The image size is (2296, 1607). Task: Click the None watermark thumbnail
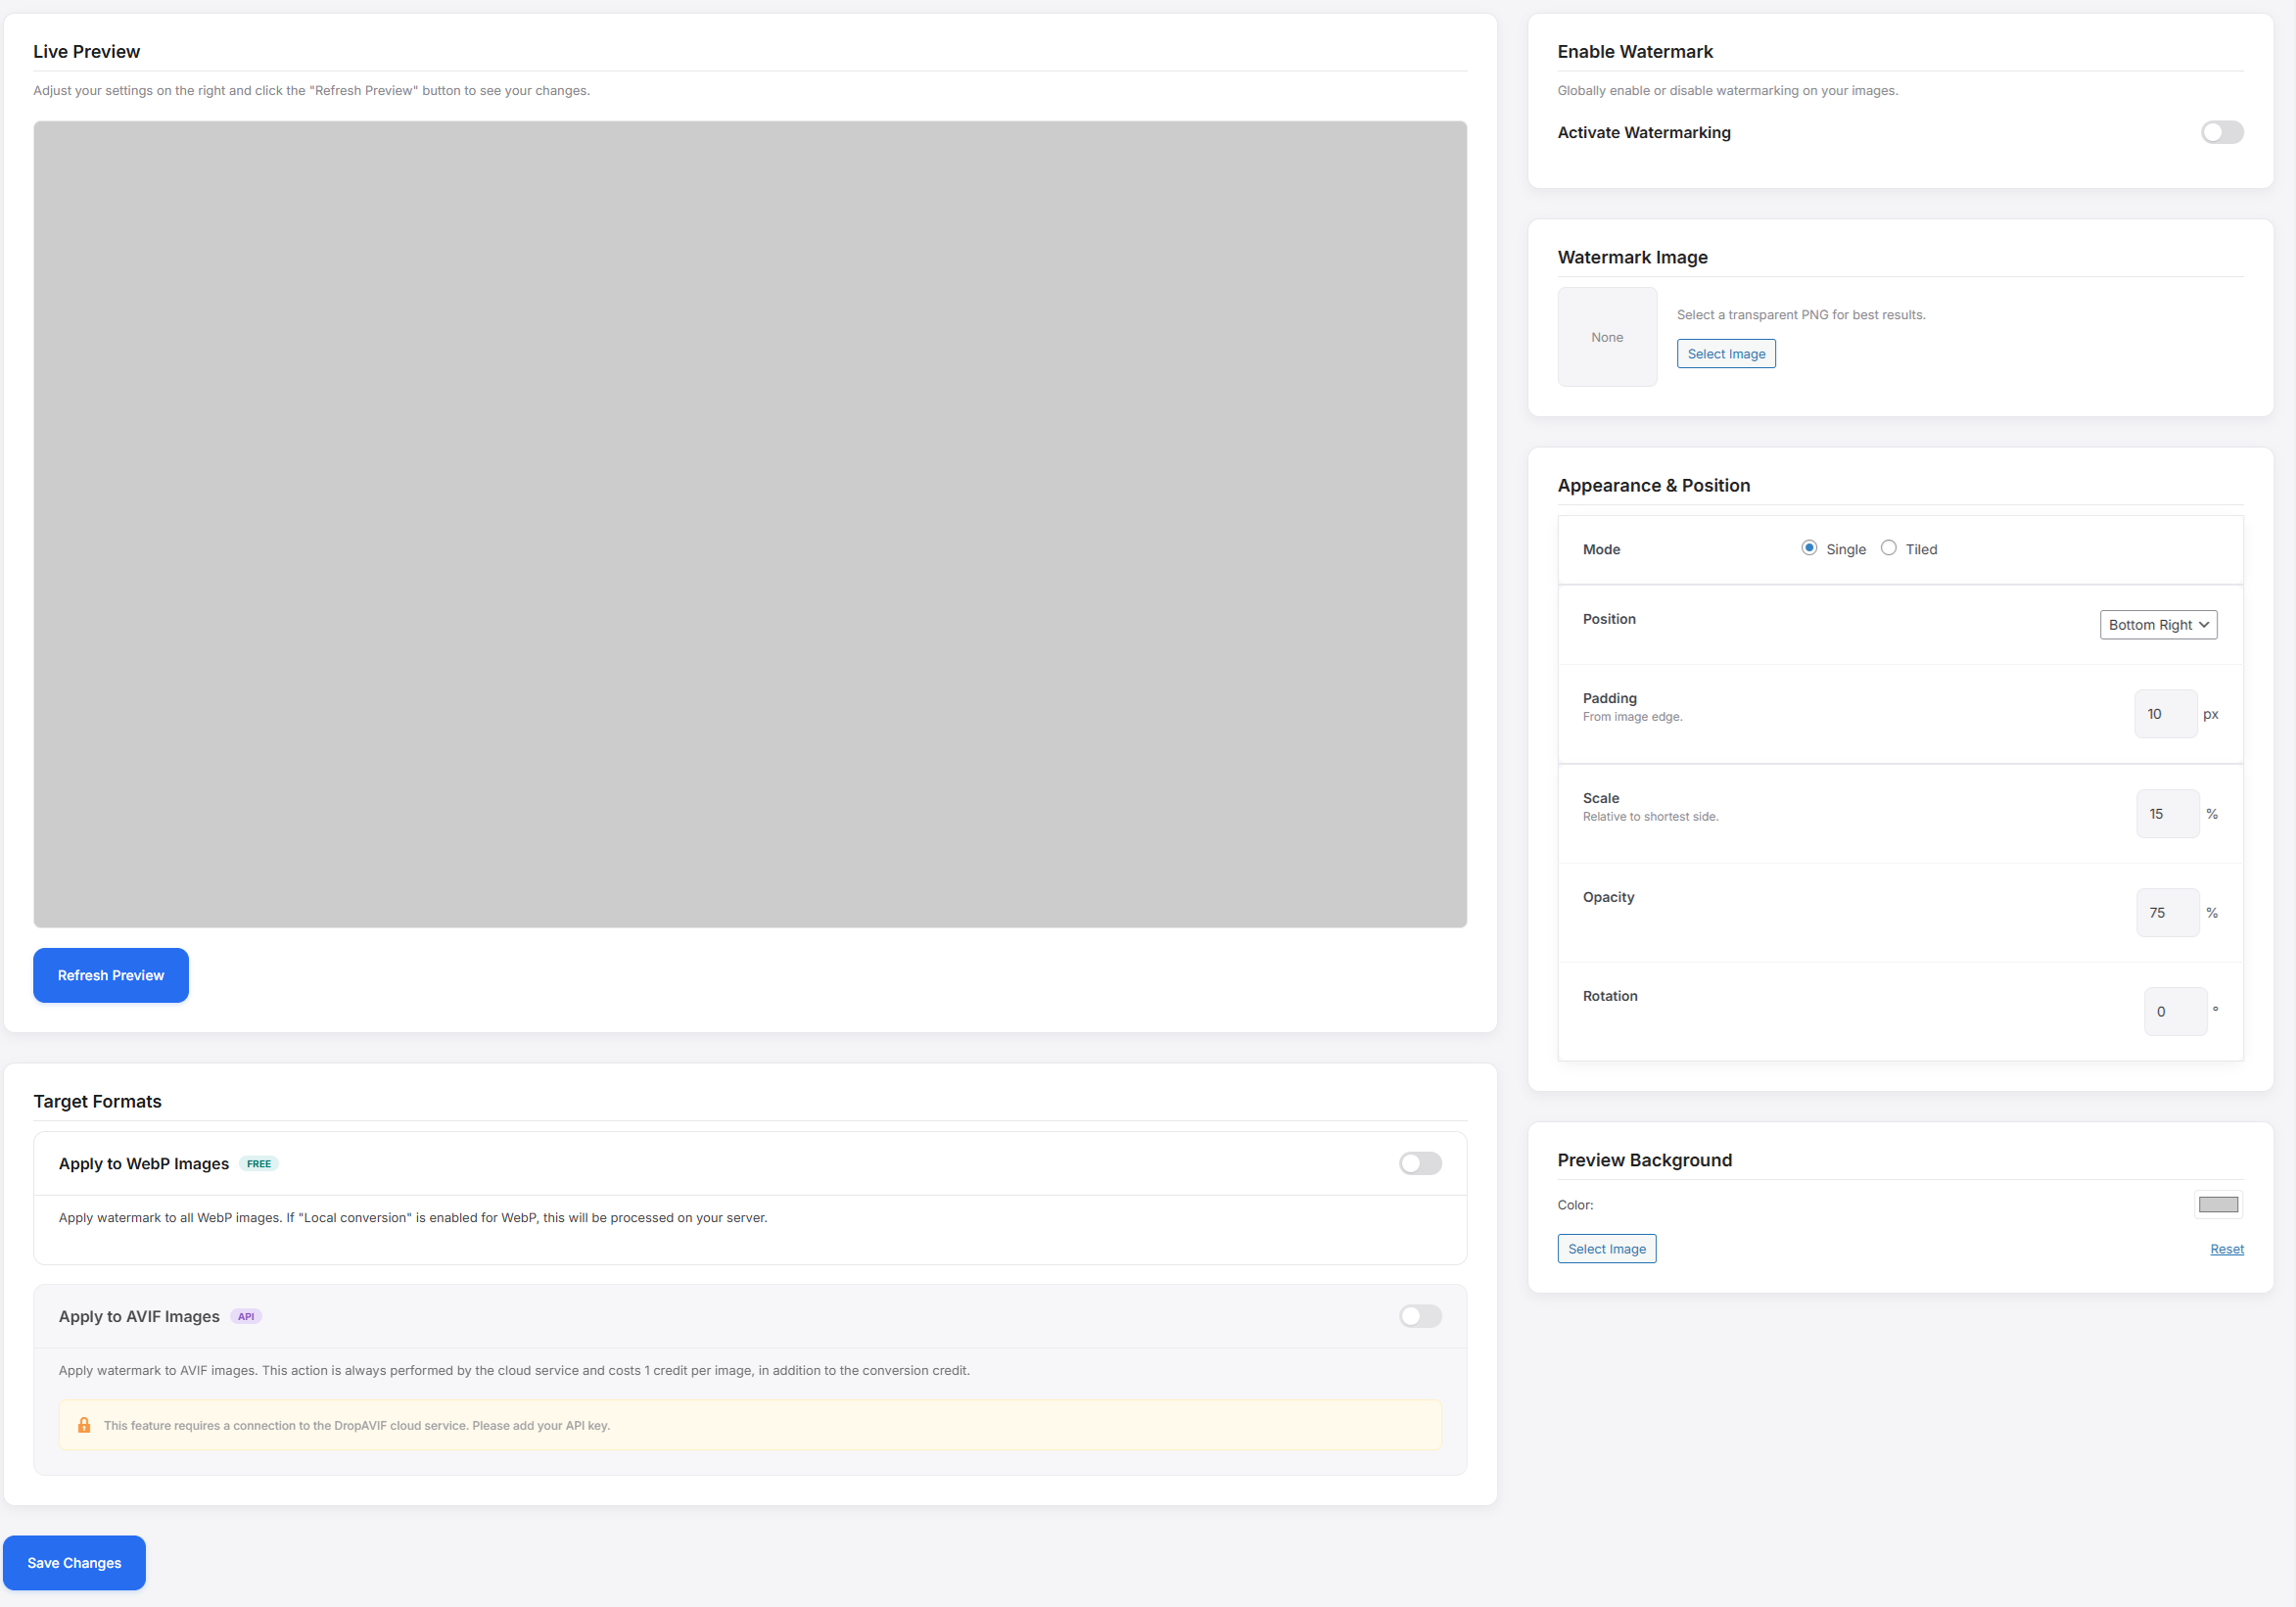click(x=1606, y=336)
